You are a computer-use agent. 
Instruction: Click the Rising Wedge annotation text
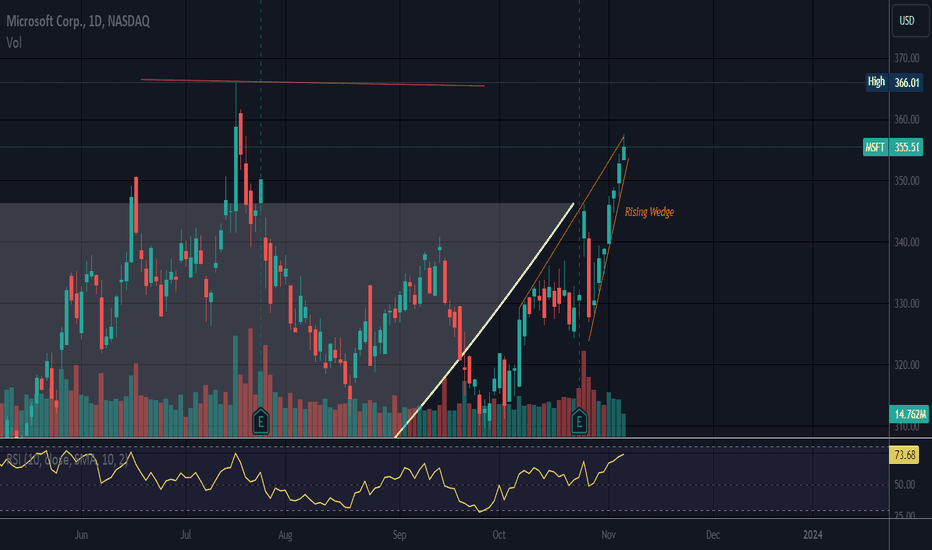(649, 212)
